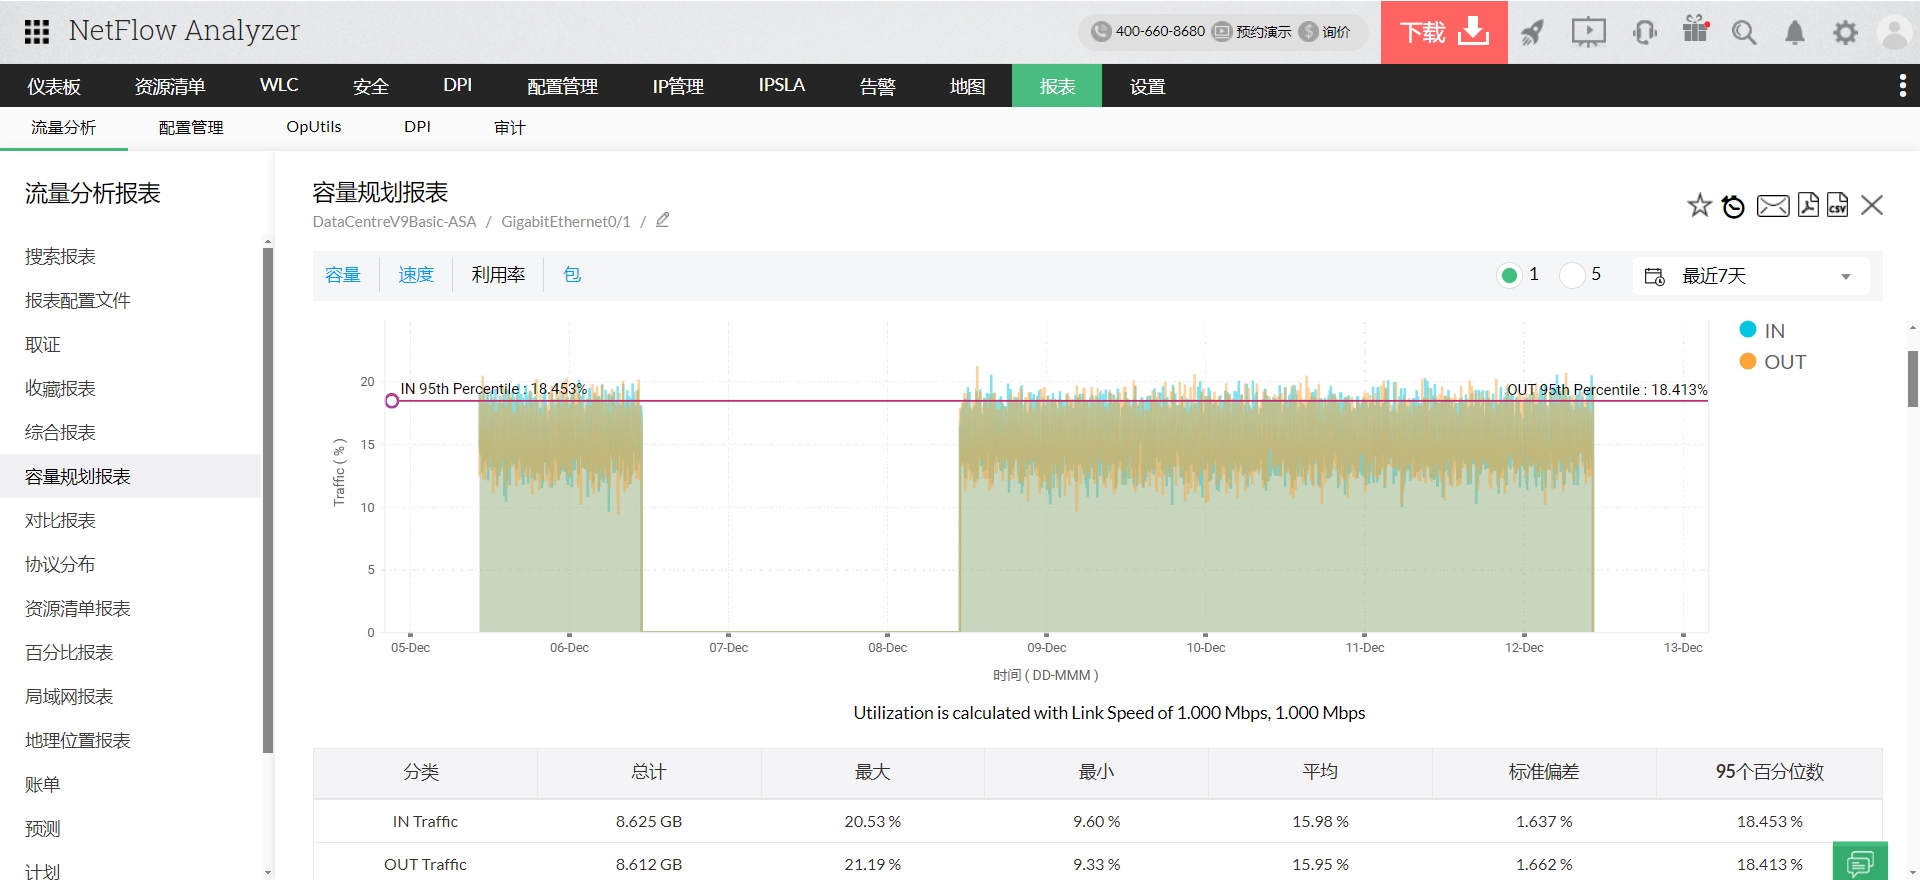The image size is (1920, 880).
Task: Select the 1 minute granularity radio button
Action: pos(1509,275)
